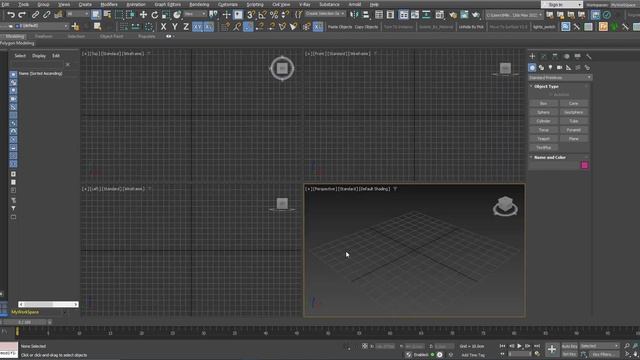Open the Motion command panel icon
The image size is (640, 360).
pos(566,56)
